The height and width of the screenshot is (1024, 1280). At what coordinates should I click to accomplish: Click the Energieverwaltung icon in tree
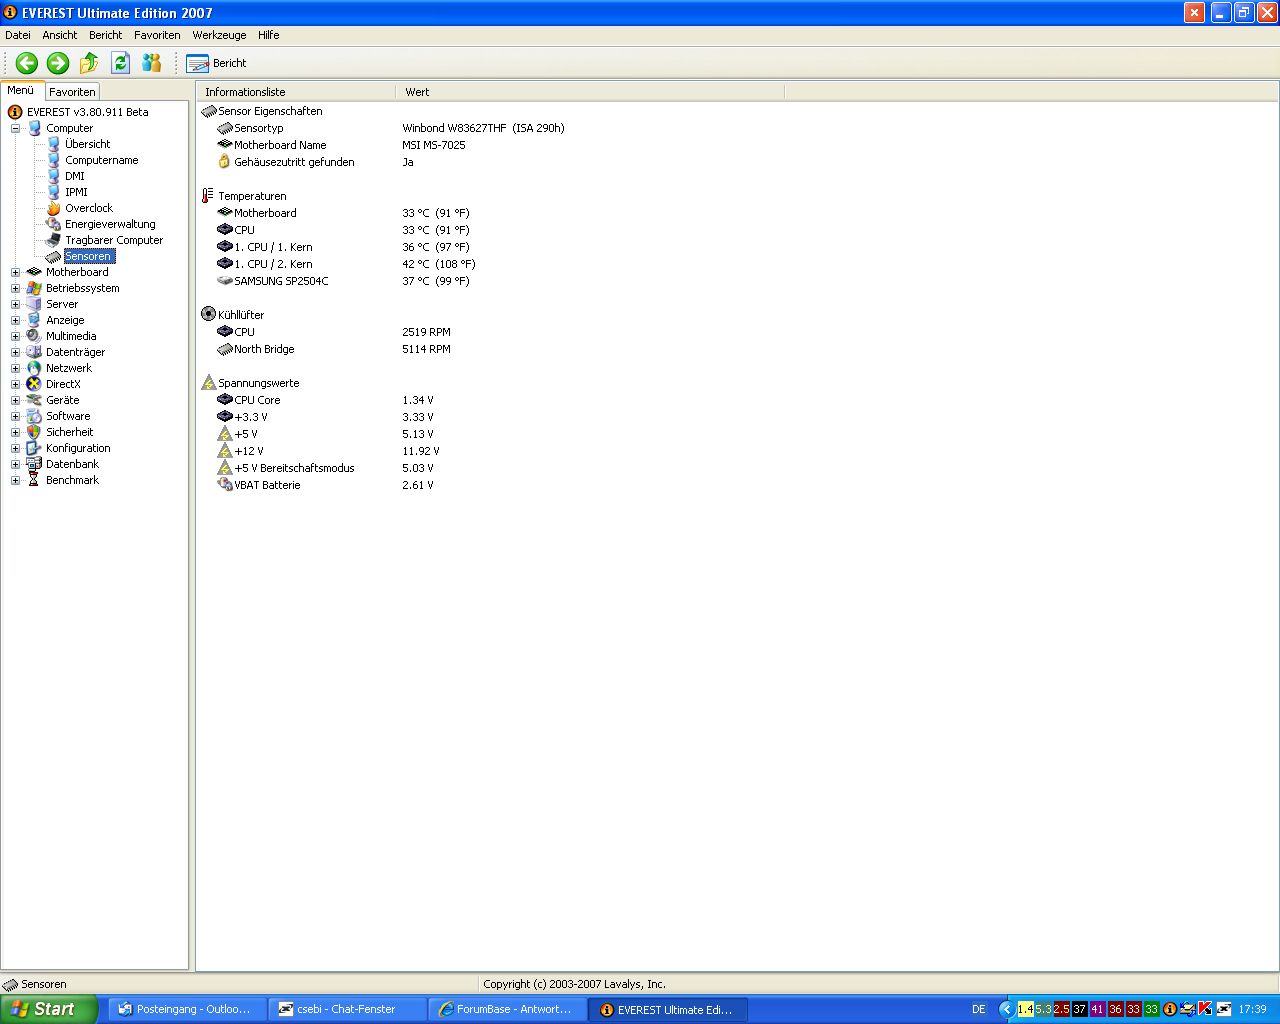tap(54, 224)
